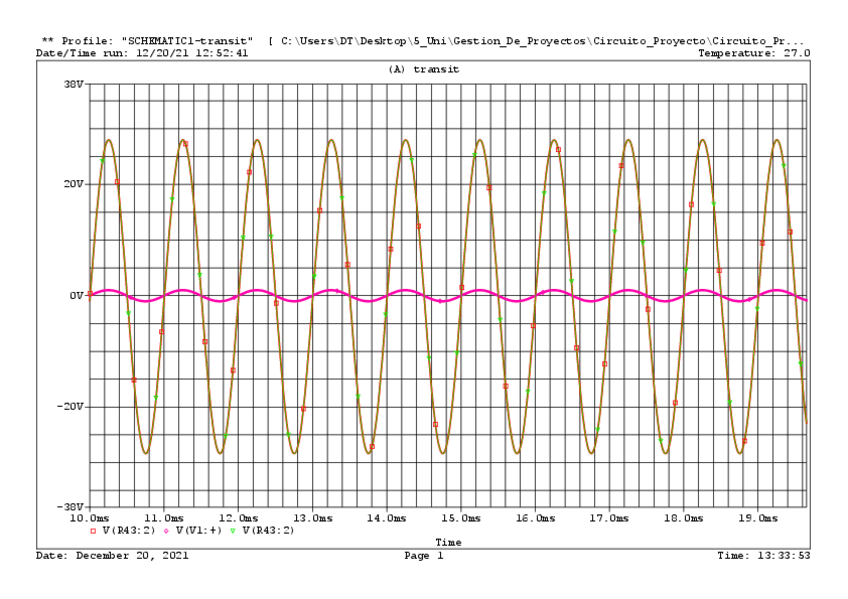Image resolution: width=848 pixels, height=599 pixels.
Task: Click the 0V y-axis label
Action: (x=76, y=296)
